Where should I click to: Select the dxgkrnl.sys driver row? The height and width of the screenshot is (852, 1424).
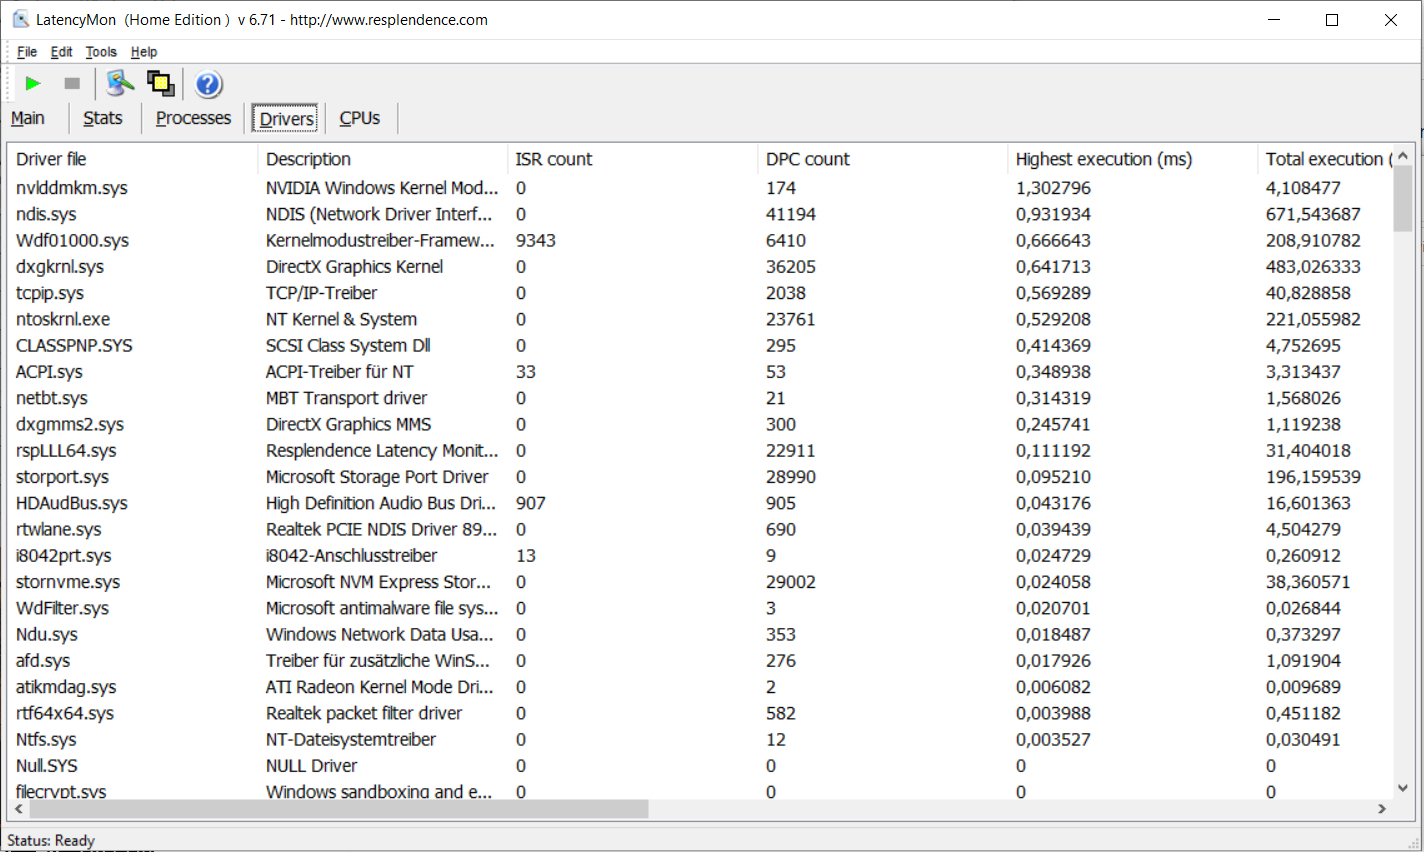700,267
